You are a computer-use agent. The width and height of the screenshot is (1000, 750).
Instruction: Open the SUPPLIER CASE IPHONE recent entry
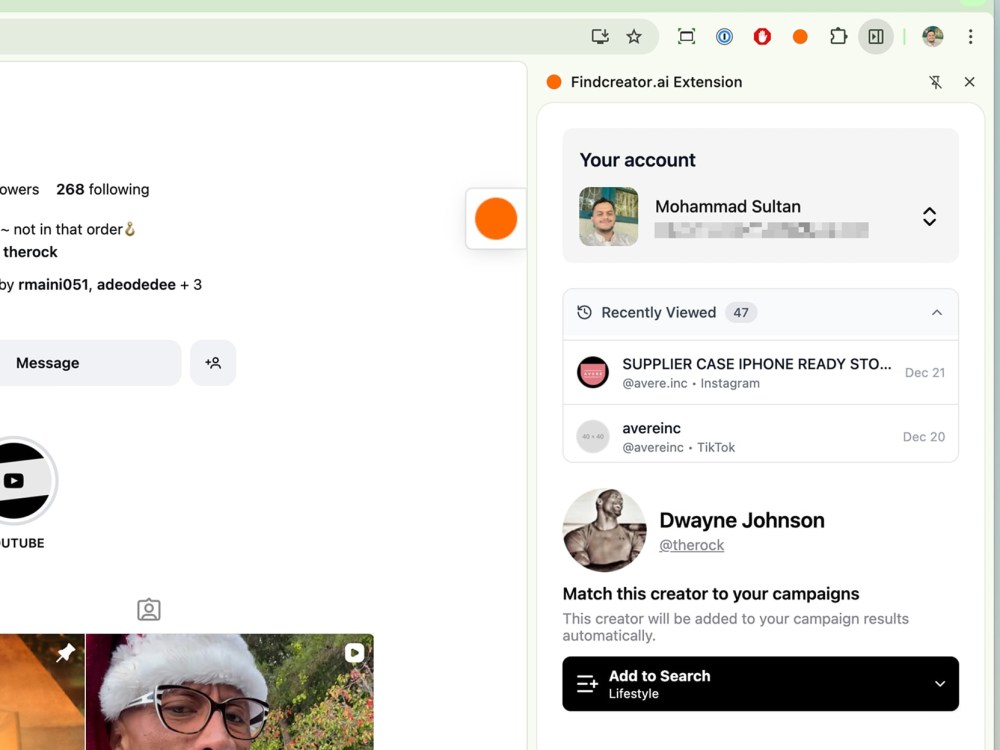(x=760, y=372)
